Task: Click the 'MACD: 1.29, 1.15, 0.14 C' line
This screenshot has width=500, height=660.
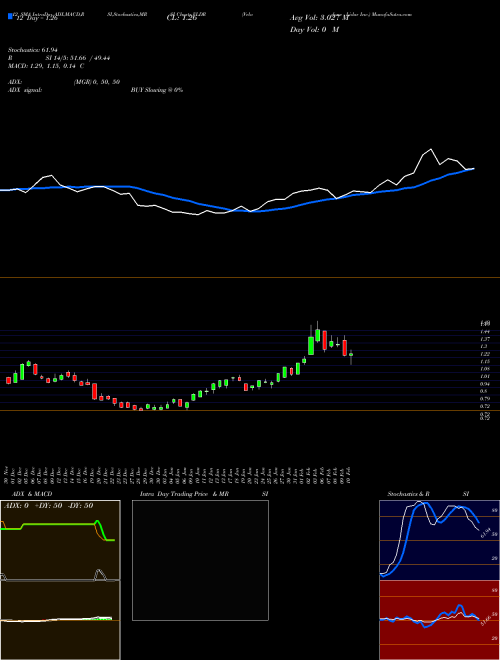Action: pyautogui.click(x=46, y=66)
